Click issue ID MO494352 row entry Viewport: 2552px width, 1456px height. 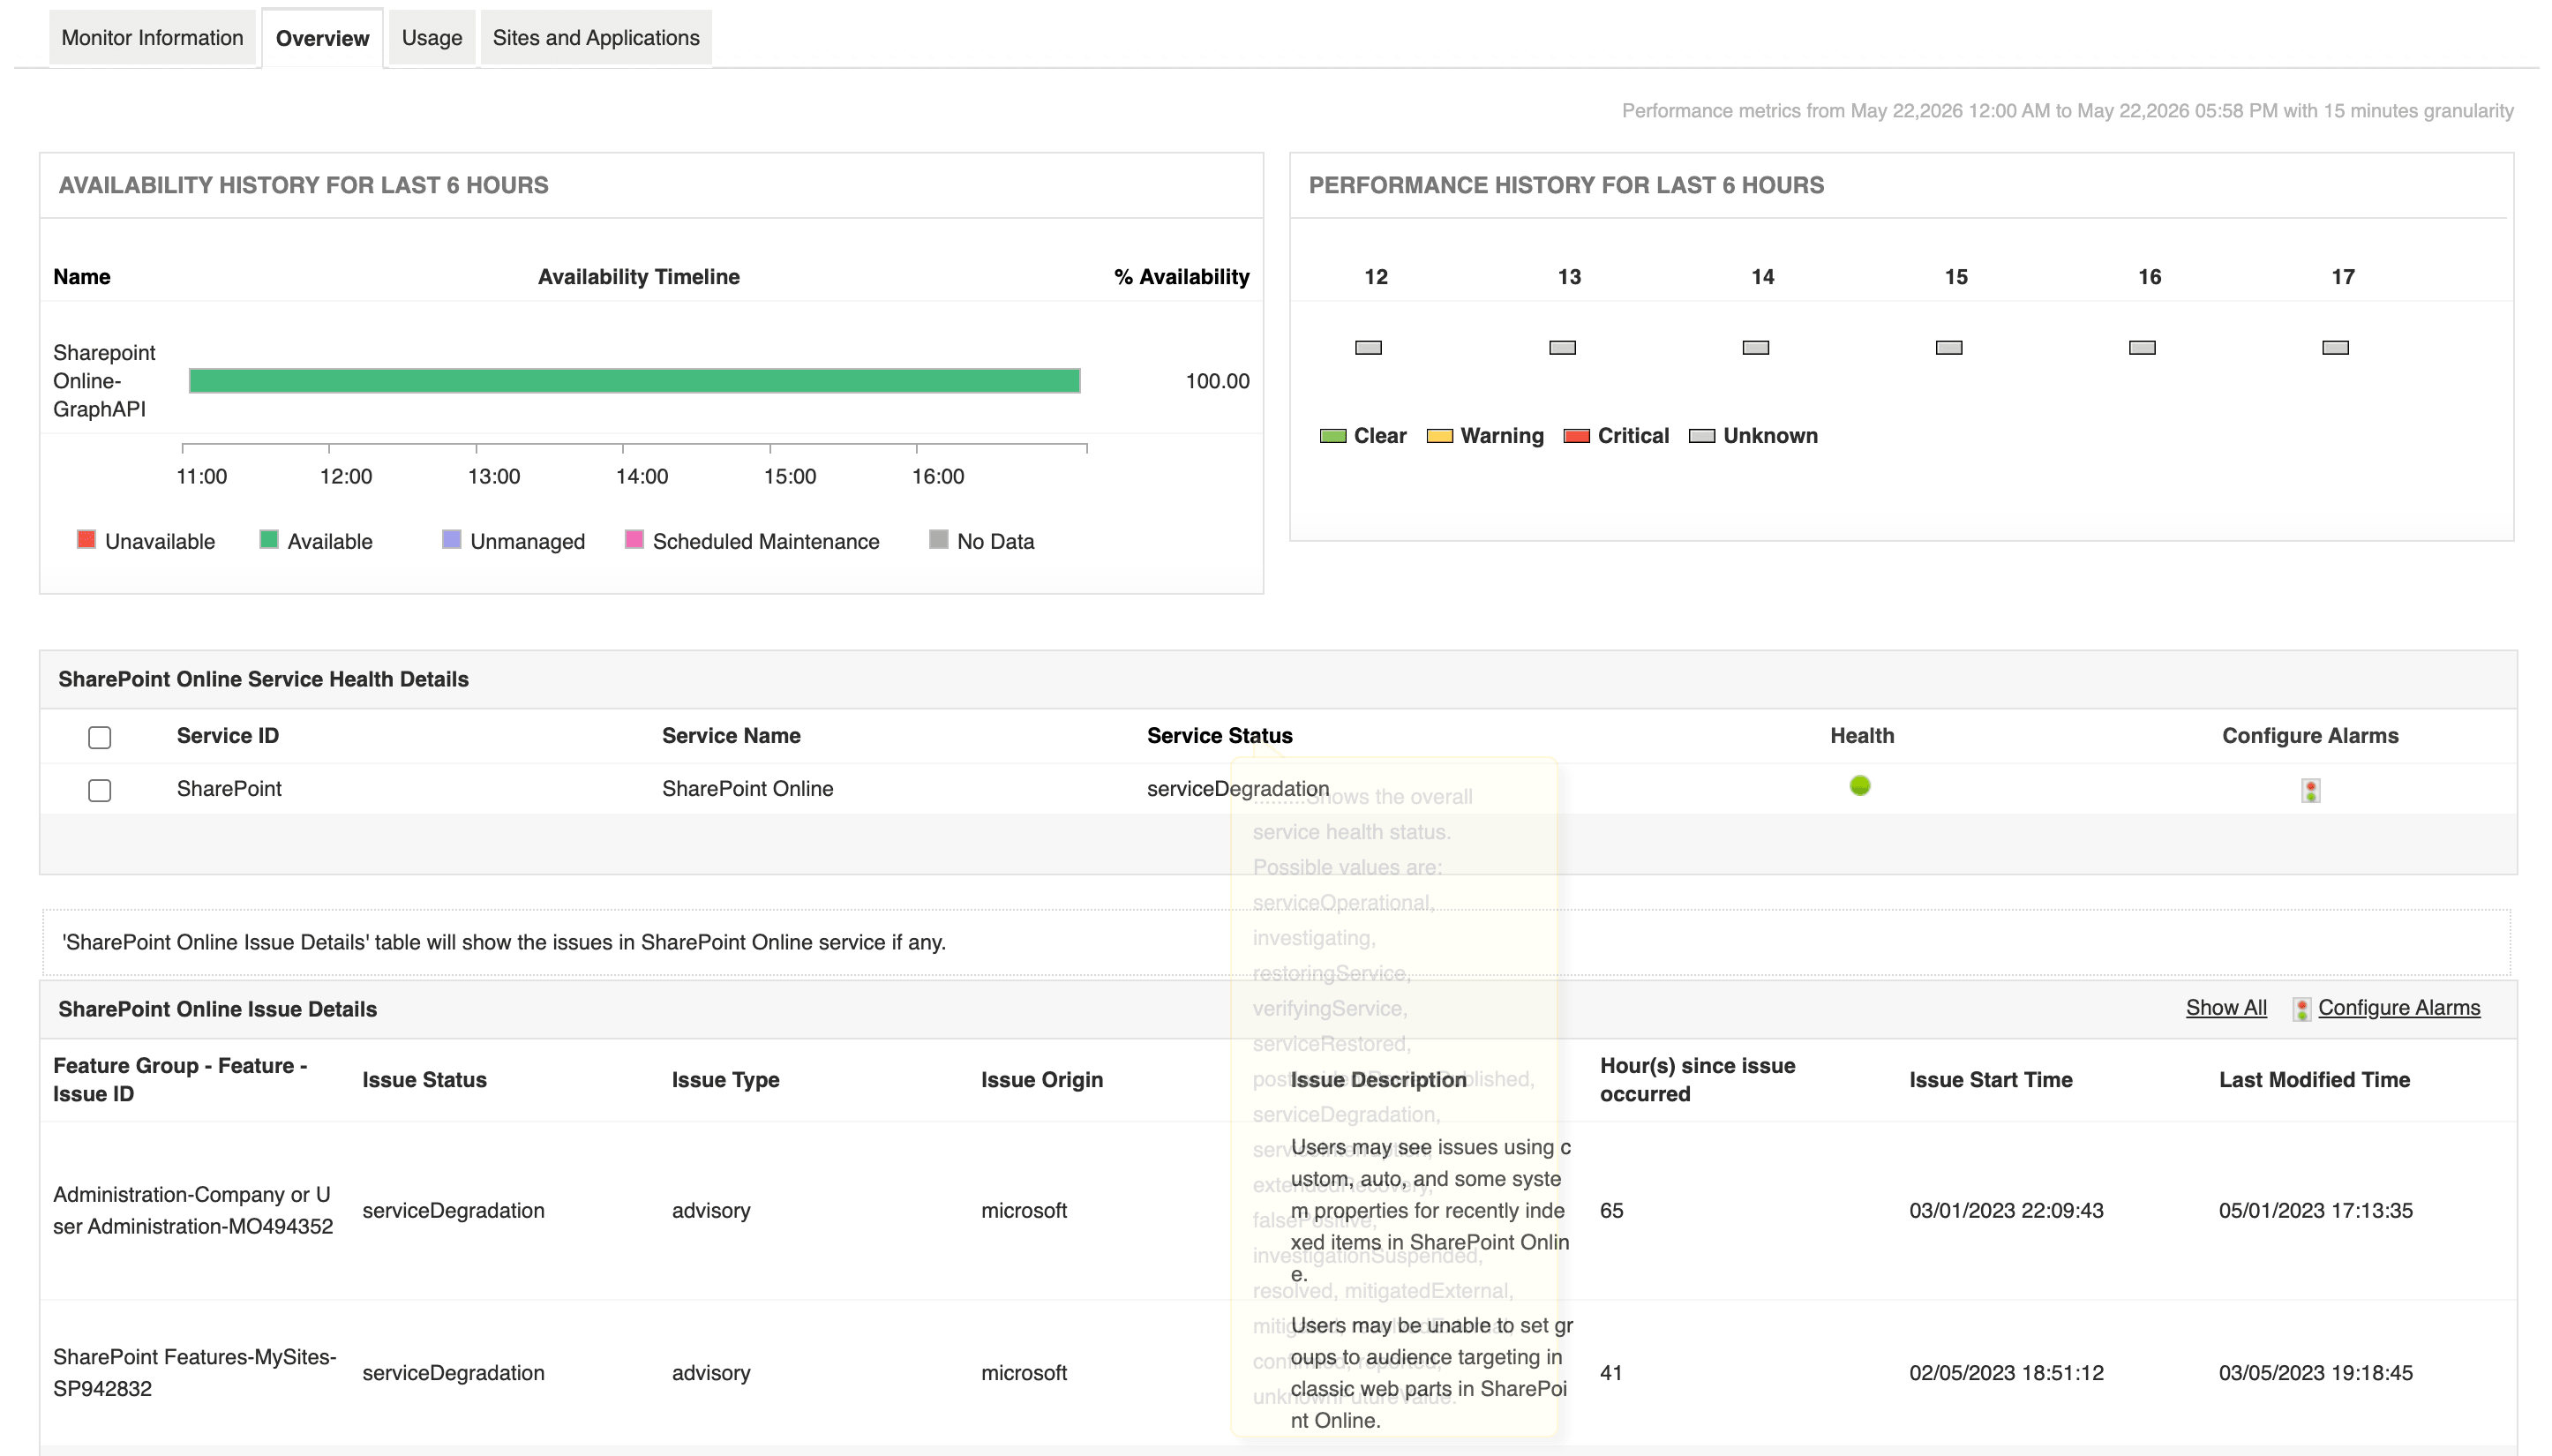click(193, 1210)
